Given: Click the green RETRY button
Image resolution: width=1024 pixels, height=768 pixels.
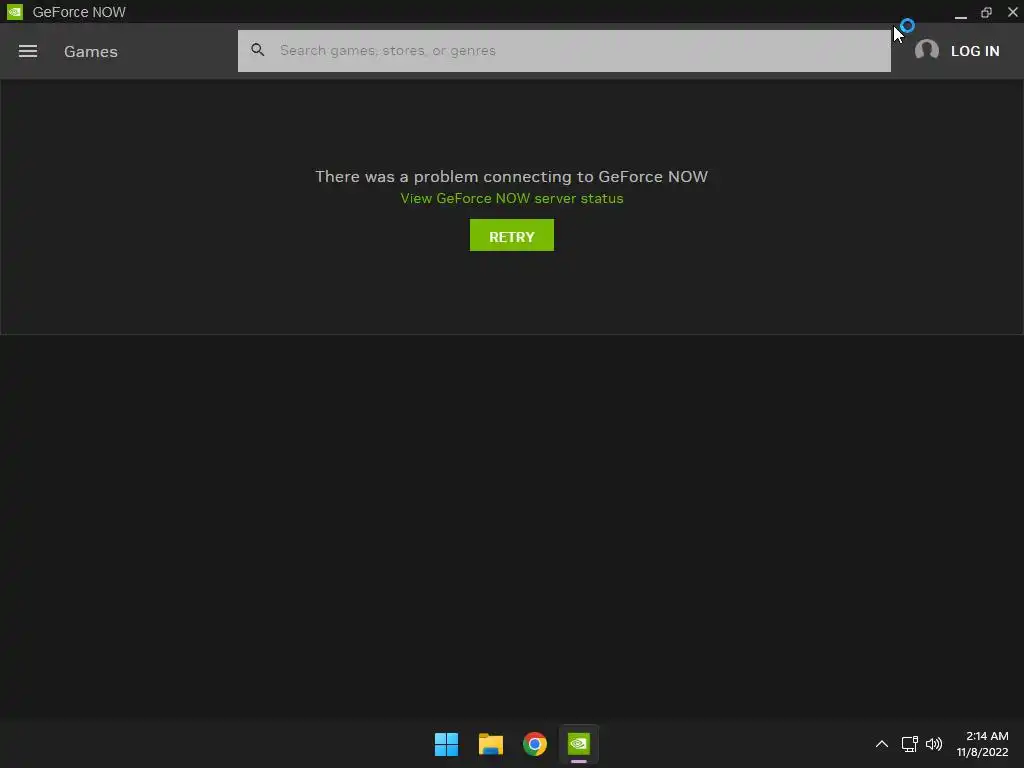Looking at the screenshot, I should pos(512,235).
